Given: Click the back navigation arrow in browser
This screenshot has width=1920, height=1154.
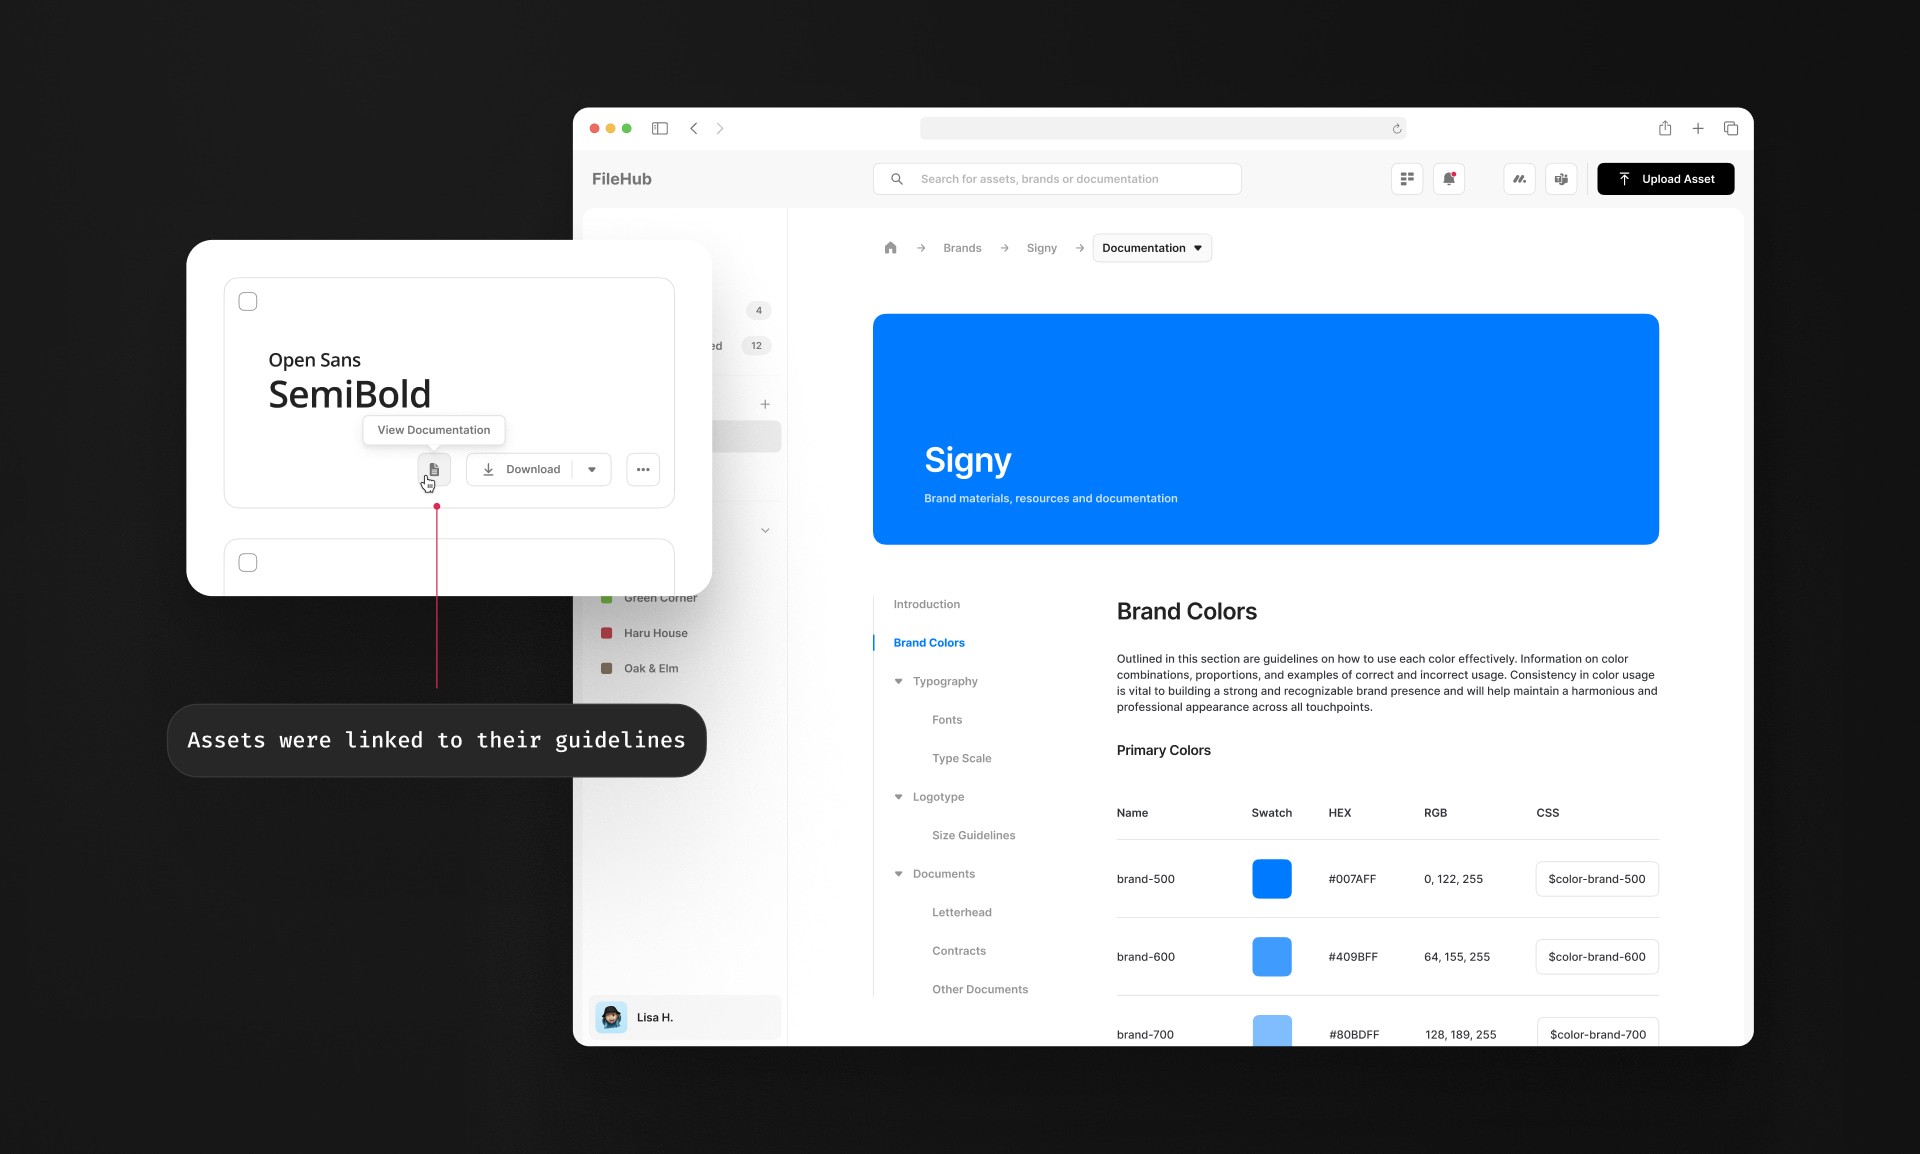Looking at the screenshot, I should coord(693,128).
